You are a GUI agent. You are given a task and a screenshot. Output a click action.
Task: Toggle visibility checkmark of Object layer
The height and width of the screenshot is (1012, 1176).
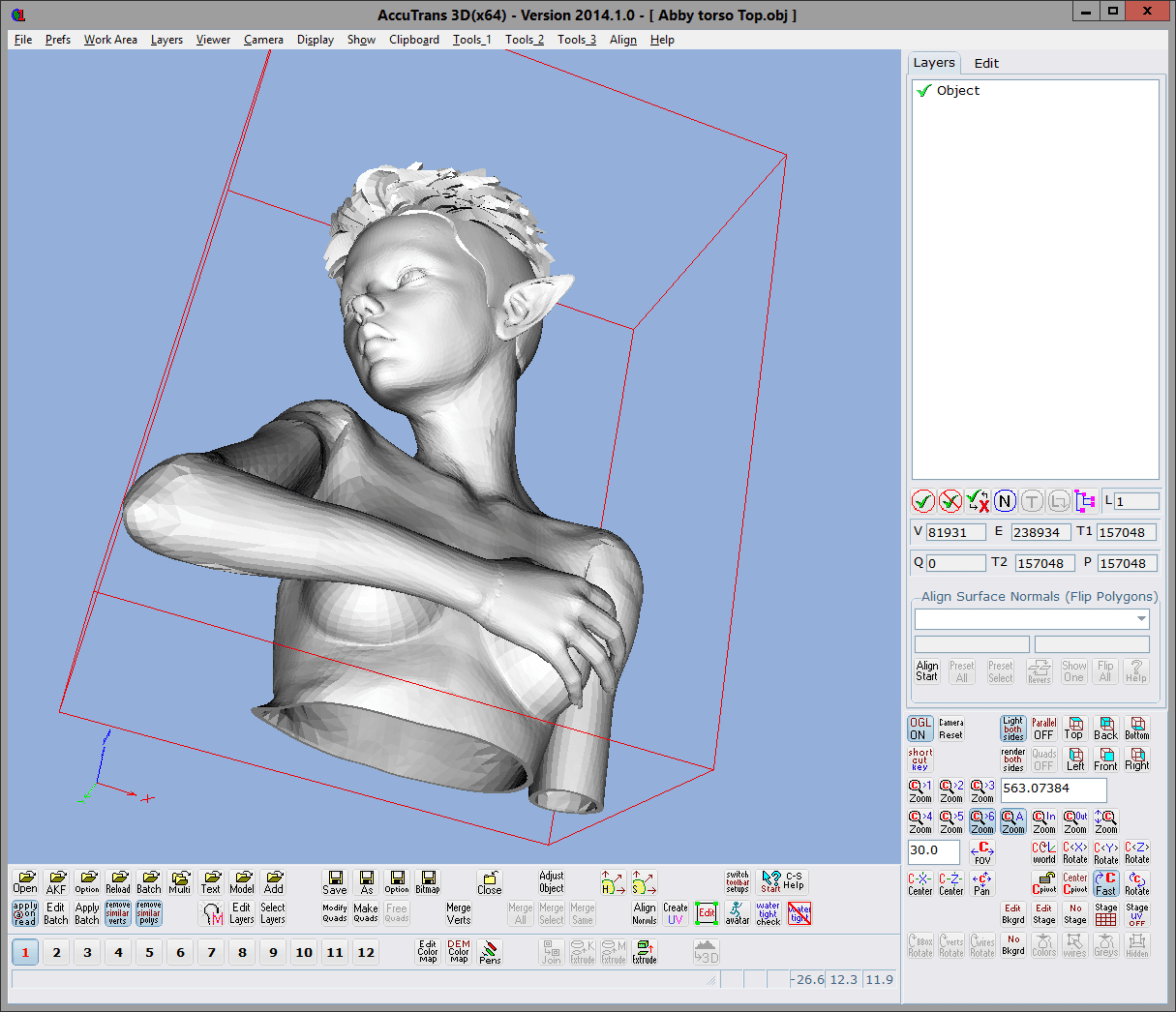click(x=924, y=91)
